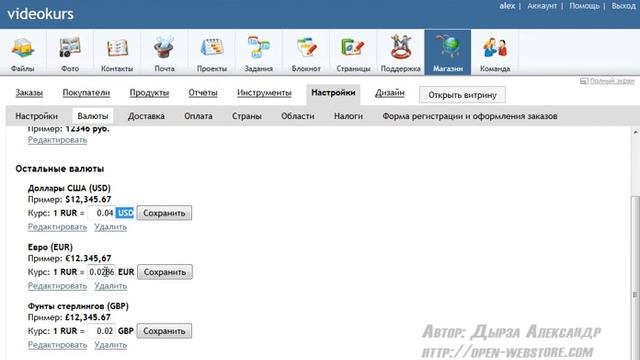Image resolution: width=640 pixels, height=360 pixels.
Task: Click Удалить link under USD
Action: point(110,227)
